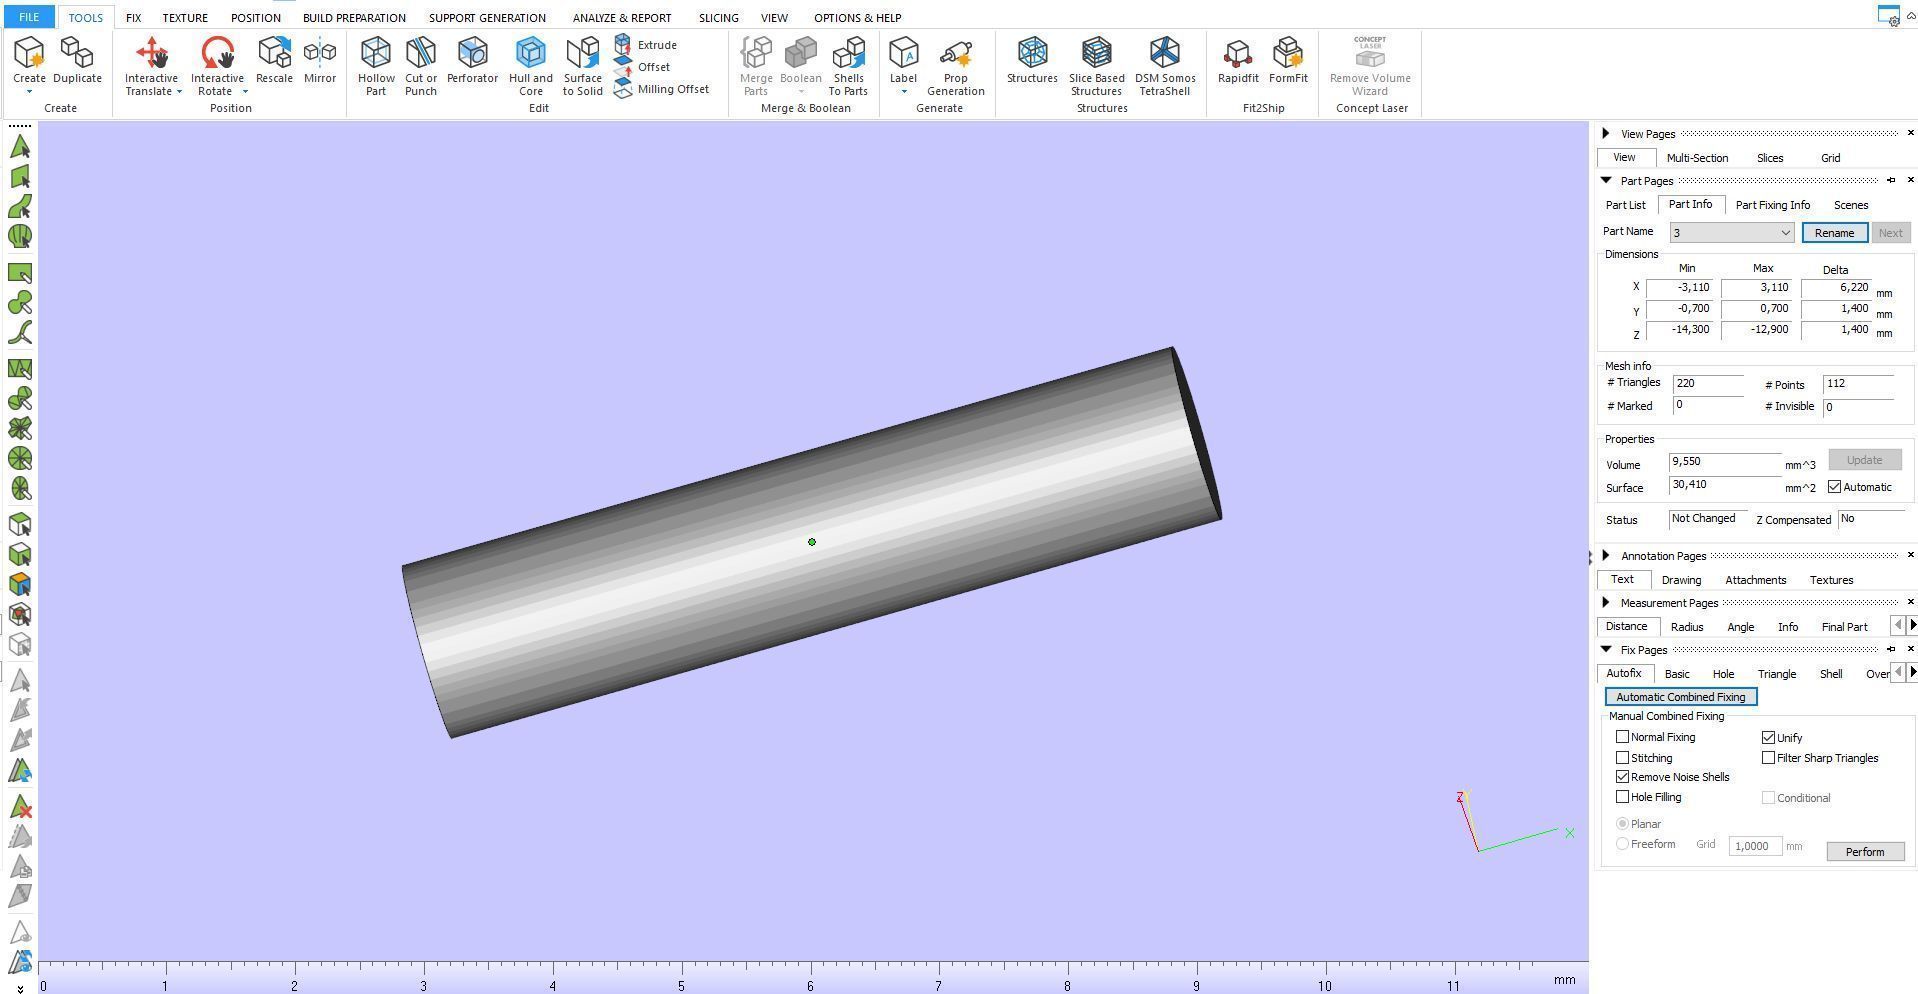Enable the Stitching checkbox
This screenshot has height=994, width=1918.
point(1622,758)
